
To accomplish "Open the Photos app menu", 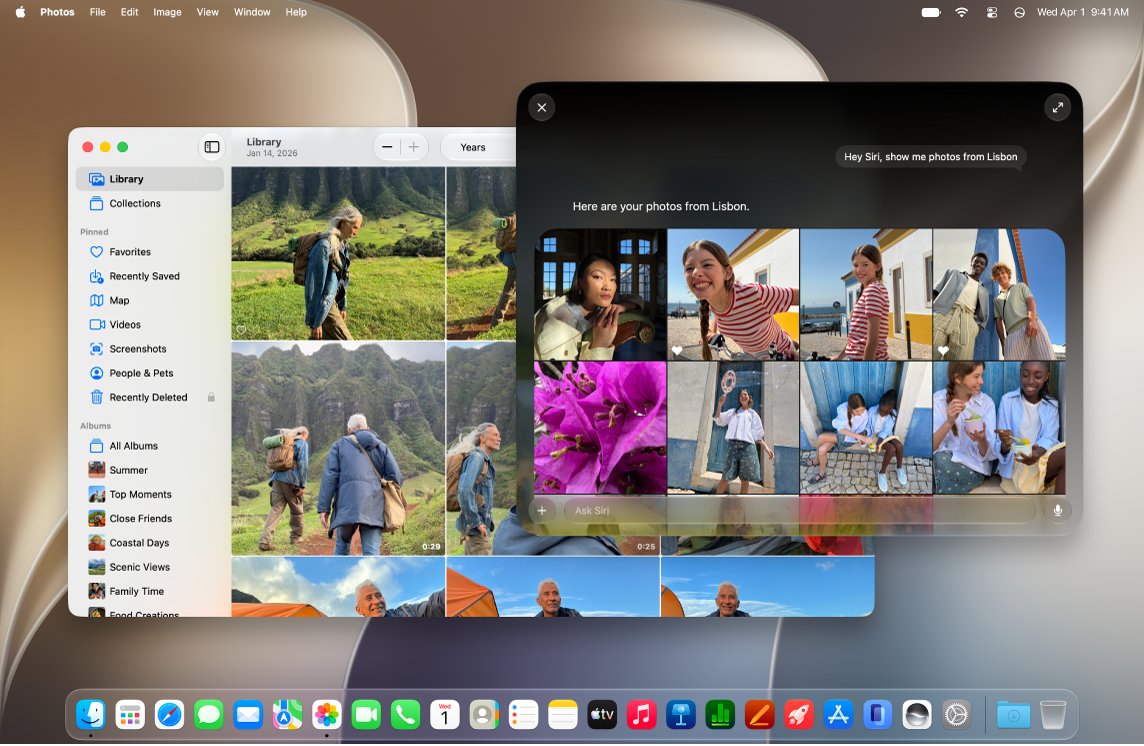I will (57, 12).
